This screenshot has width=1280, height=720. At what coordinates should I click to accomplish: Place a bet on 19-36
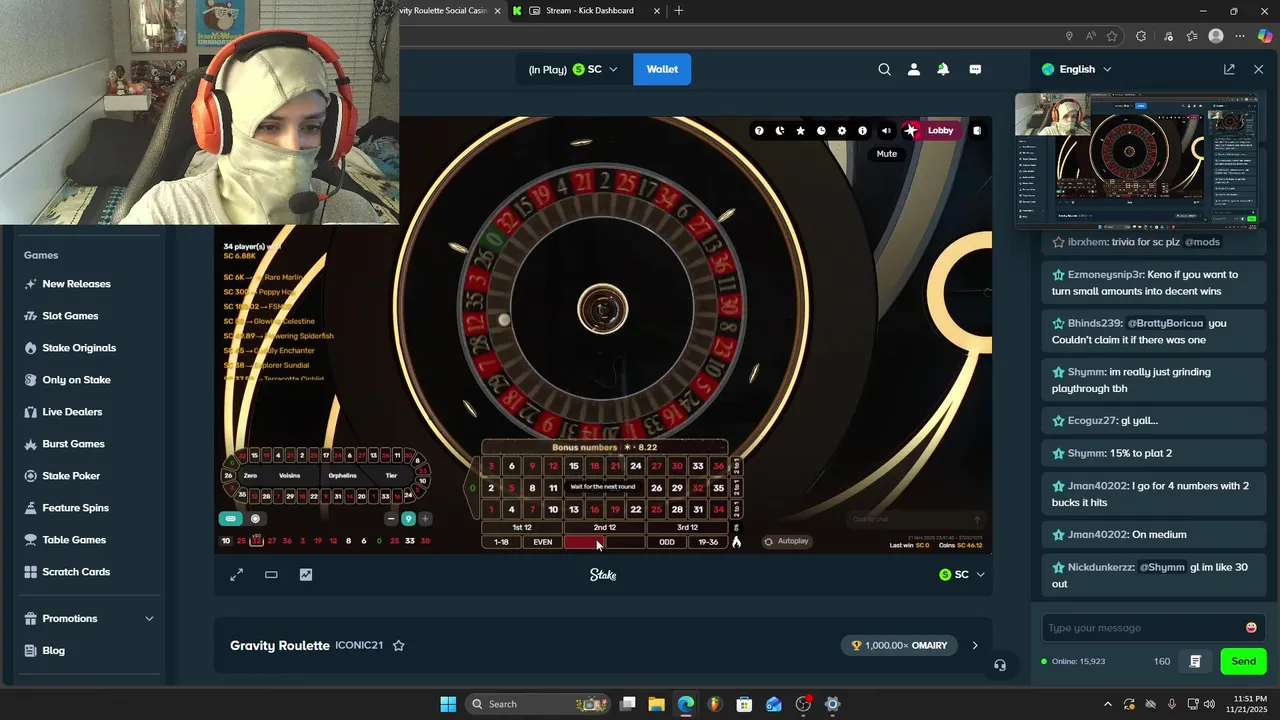coord(708,542)
